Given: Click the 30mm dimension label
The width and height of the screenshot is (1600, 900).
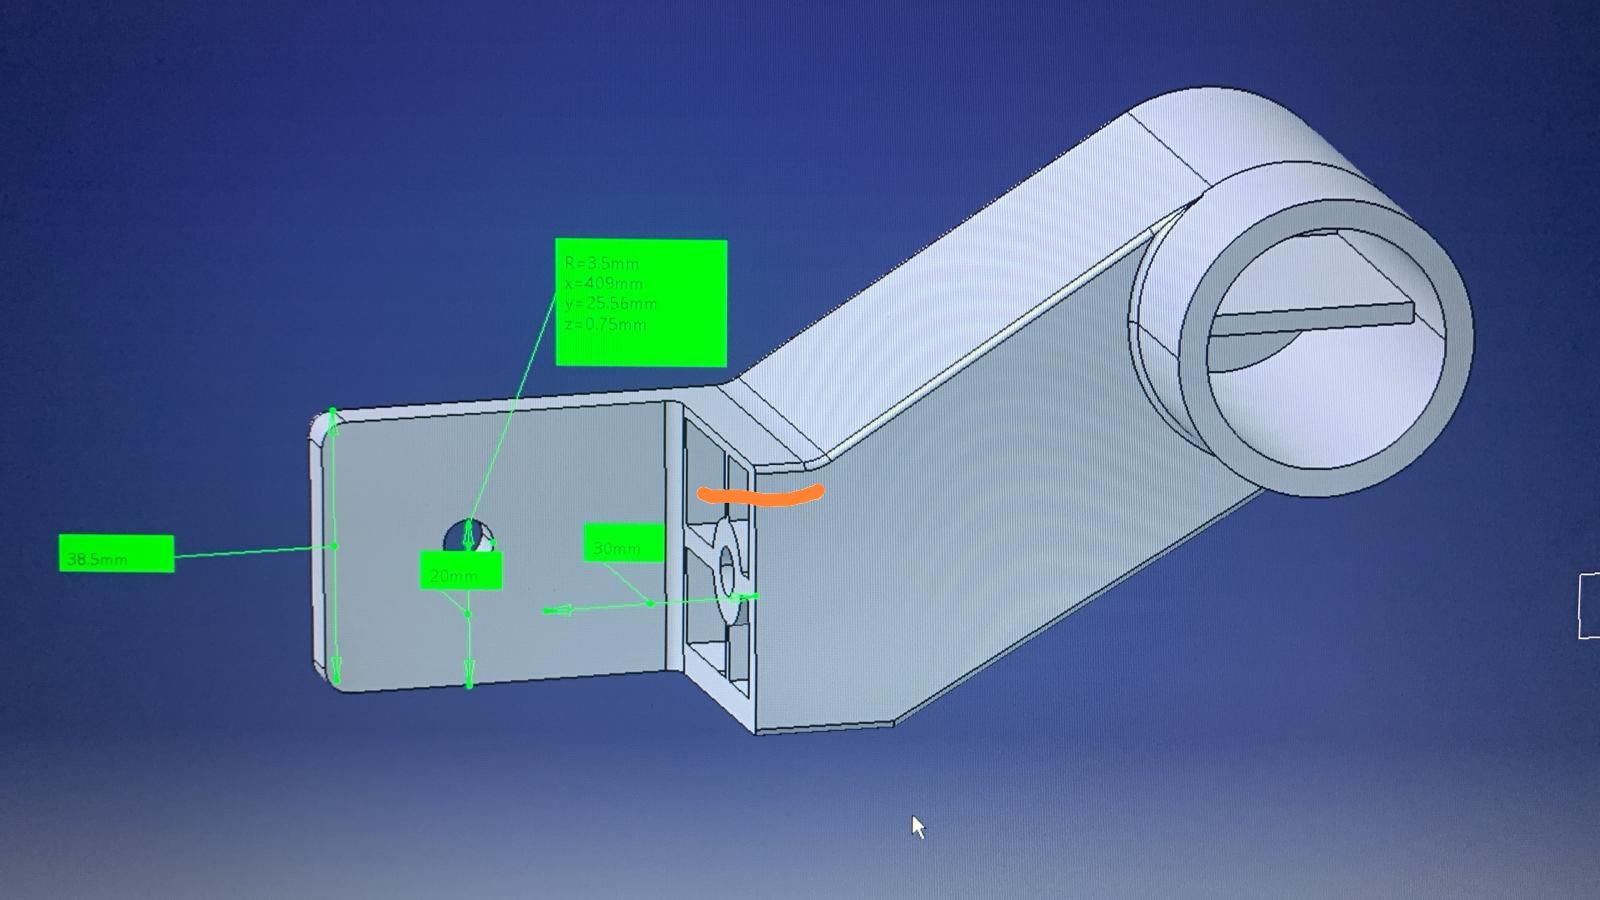Looking at the screenshot, I should [618, 547].
